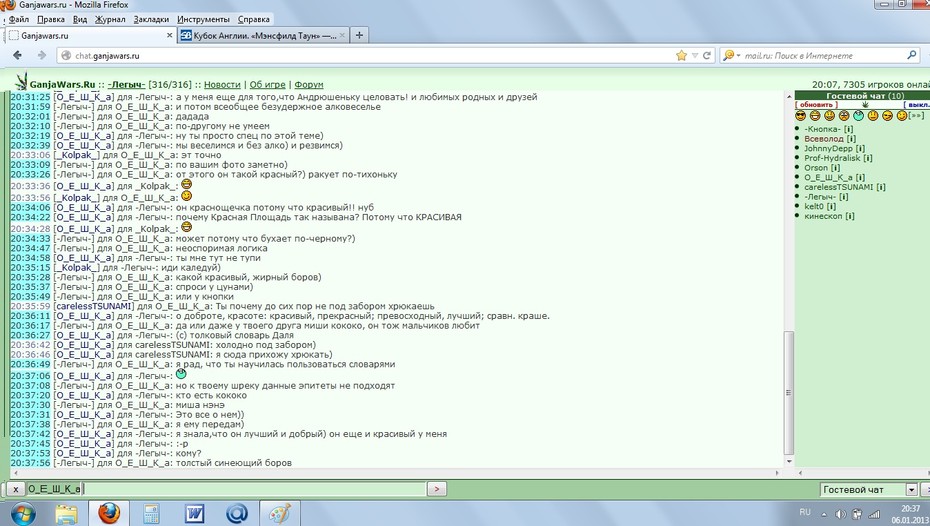Open info [i] for kelt0
This screenshot has width=930, height=526.
[831, 206]
